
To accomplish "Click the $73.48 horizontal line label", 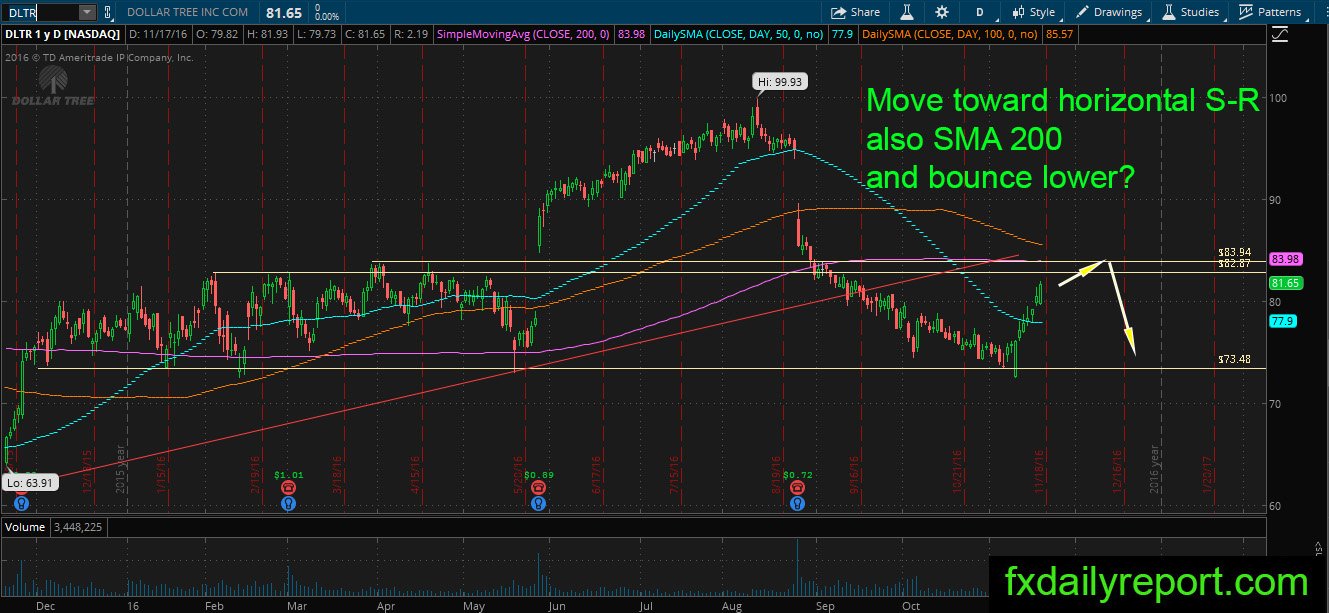I will click(x=1236, y=359).
